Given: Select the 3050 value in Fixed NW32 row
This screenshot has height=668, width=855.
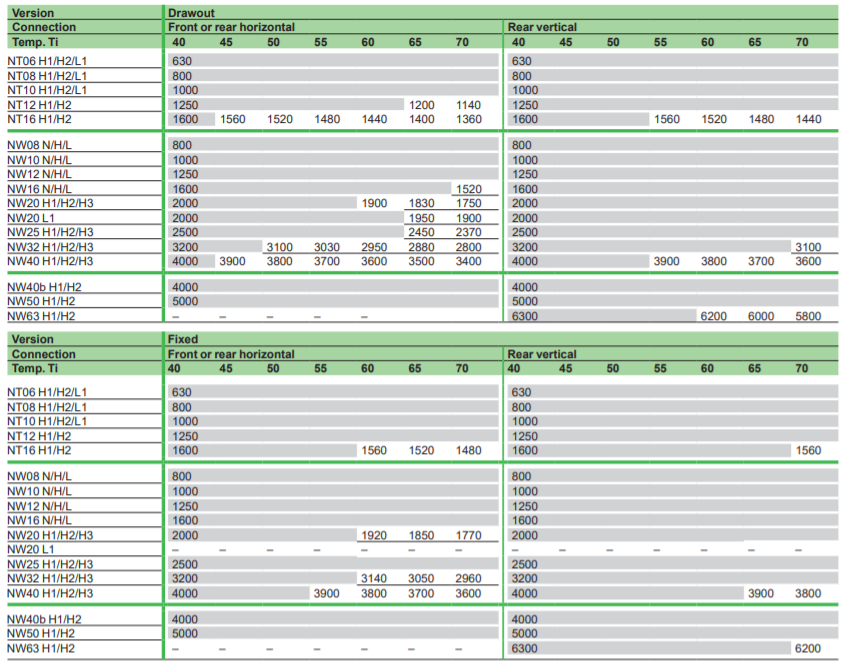Looking at the screenshot, I should [x=422, y=579].
